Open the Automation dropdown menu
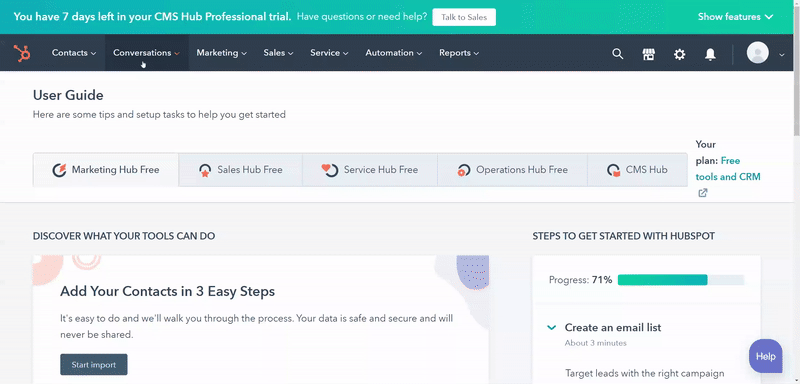This screenshot has width=800, height=384. click(x=393, y=53)
